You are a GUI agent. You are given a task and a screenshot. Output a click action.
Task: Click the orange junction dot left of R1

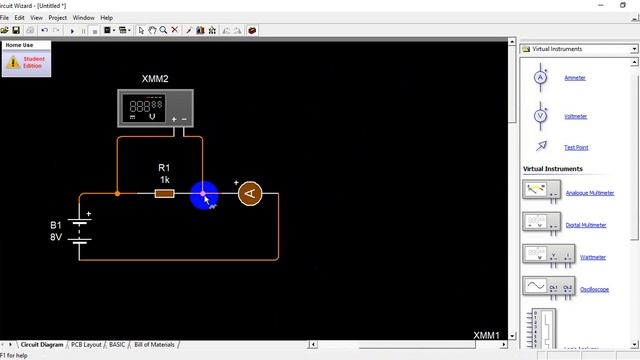coord(117,193)
